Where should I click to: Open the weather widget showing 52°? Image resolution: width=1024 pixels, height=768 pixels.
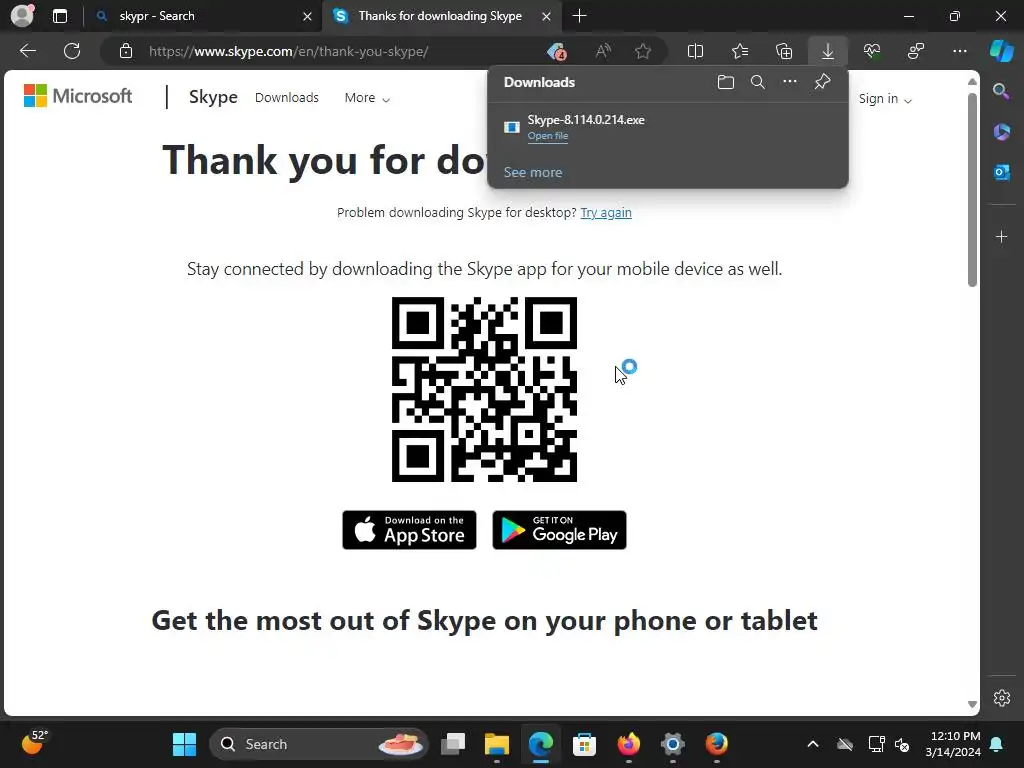coord(35,743)
